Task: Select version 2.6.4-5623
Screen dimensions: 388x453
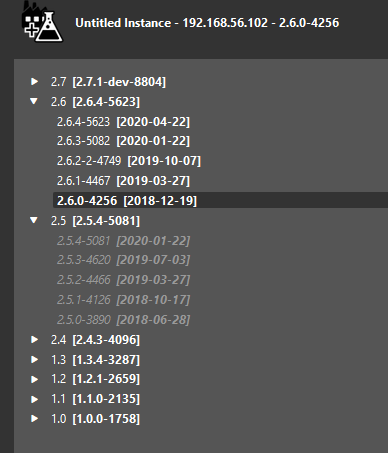Action: point(123,122)
